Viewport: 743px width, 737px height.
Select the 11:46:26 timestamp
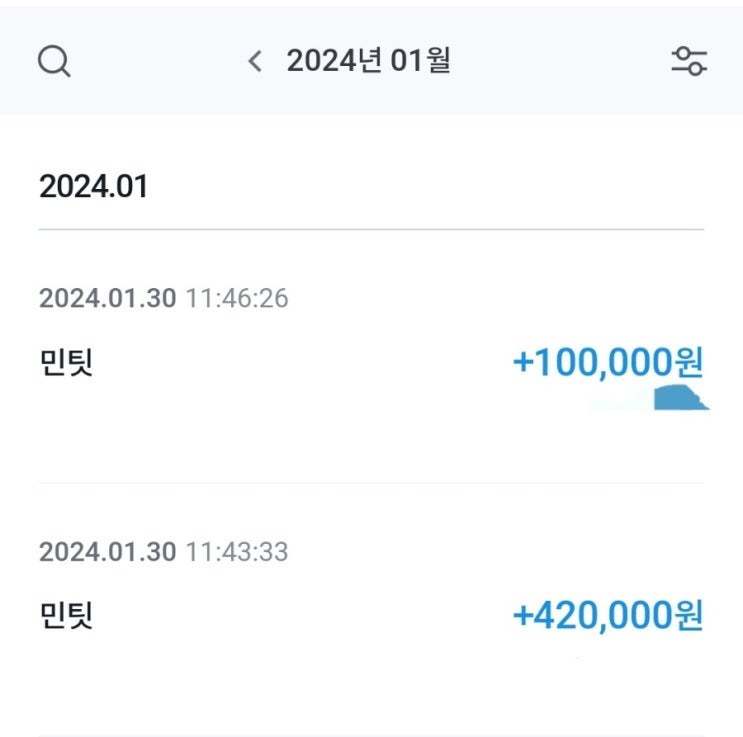coord(237,298)
